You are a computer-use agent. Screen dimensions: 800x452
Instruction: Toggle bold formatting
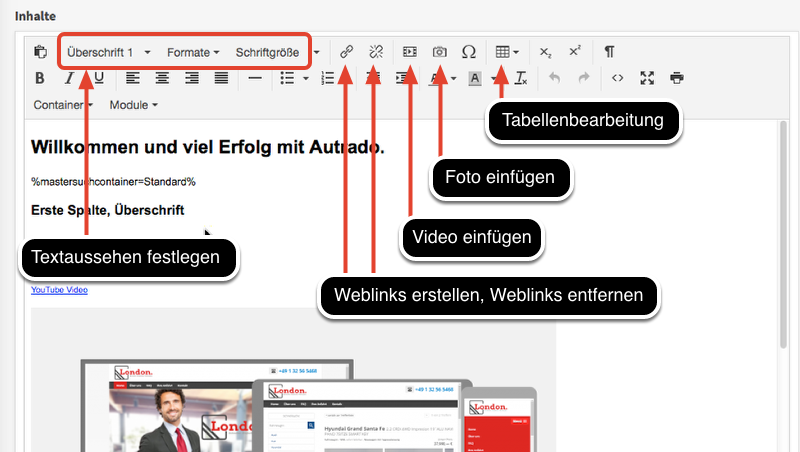coord(40,78)
